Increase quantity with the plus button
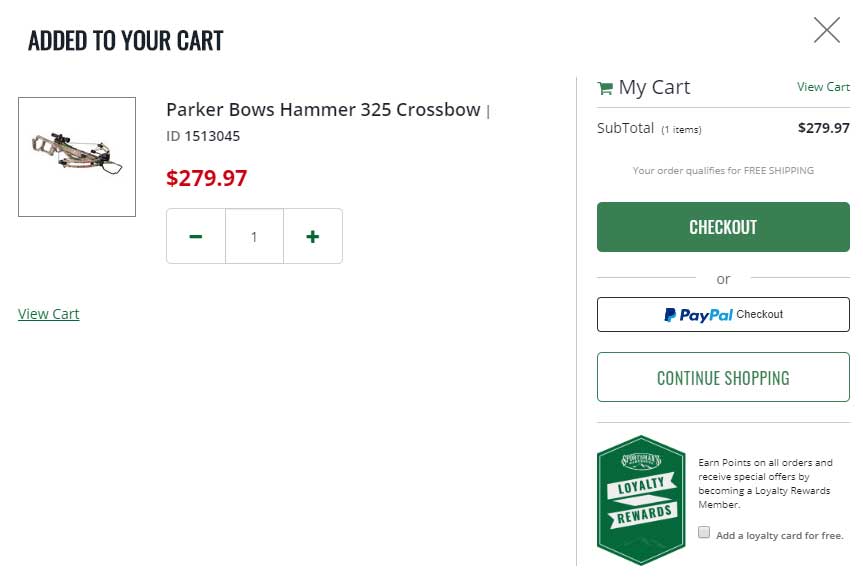This screenshot has width=863, height=579. [313, 236]
